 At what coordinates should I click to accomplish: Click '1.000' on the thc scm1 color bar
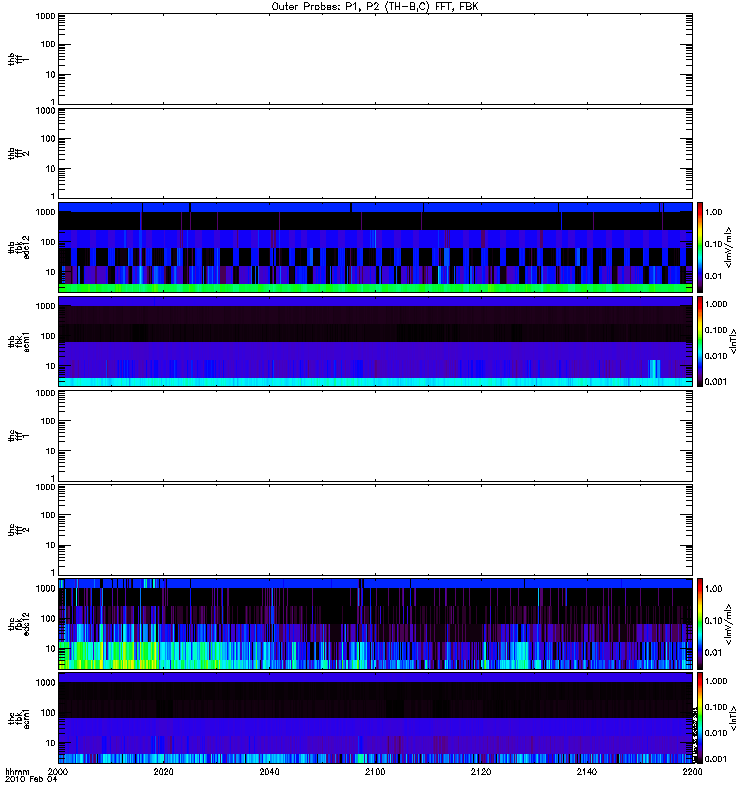click(716, 681)
